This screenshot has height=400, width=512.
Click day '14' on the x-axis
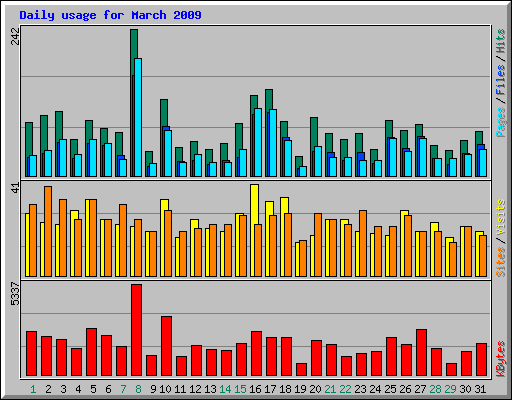(225, 389)
